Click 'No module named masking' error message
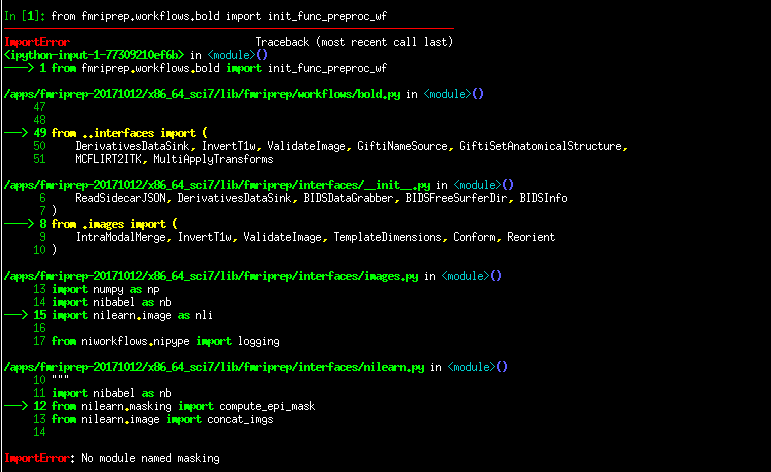The image size is (771, 472). tap(150, 458)
